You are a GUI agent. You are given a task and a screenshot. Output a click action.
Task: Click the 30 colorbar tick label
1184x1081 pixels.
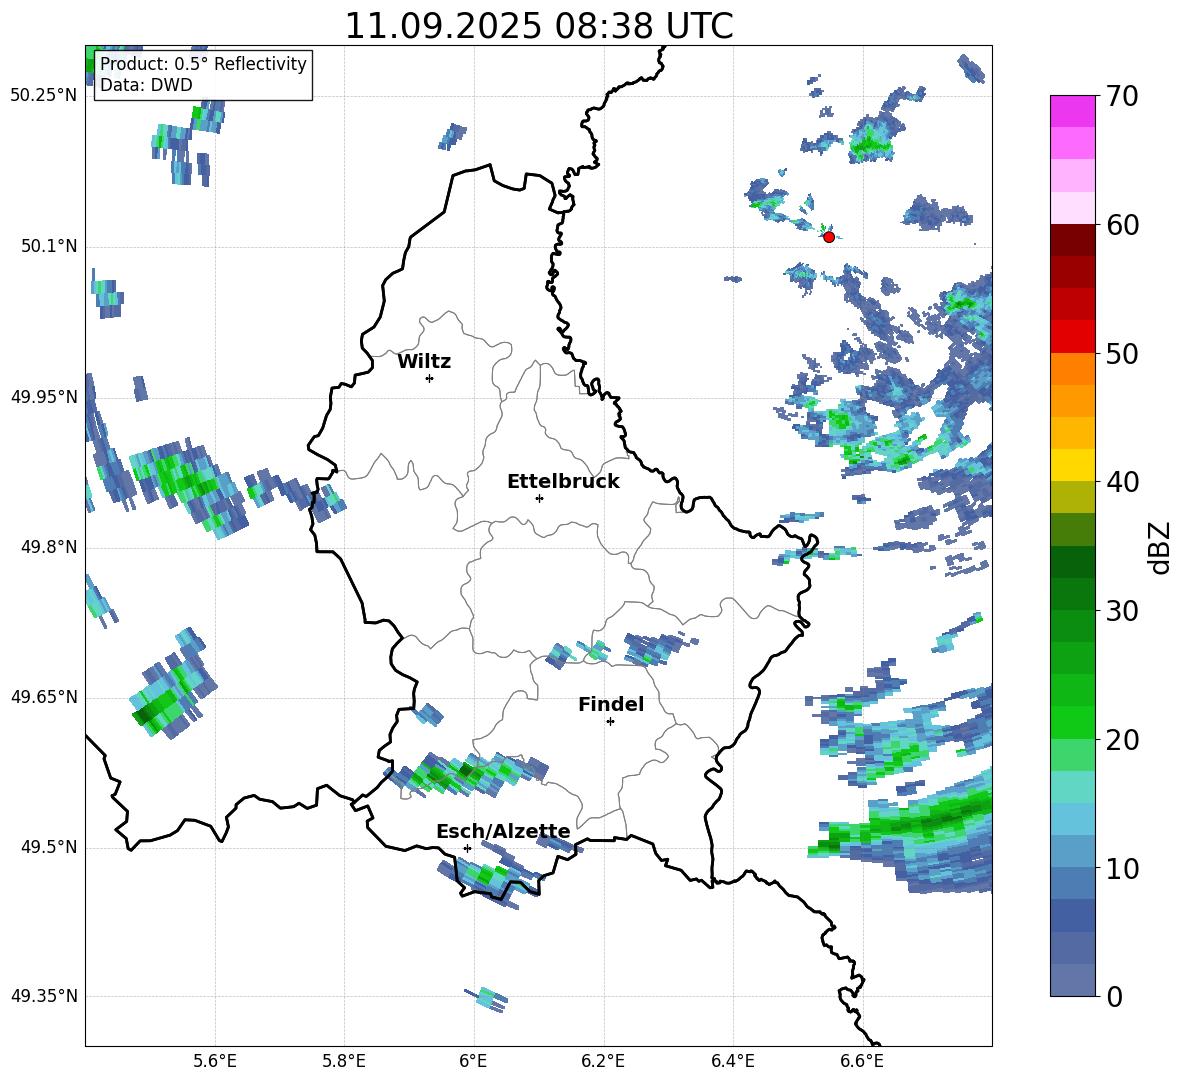point(1121,611)
